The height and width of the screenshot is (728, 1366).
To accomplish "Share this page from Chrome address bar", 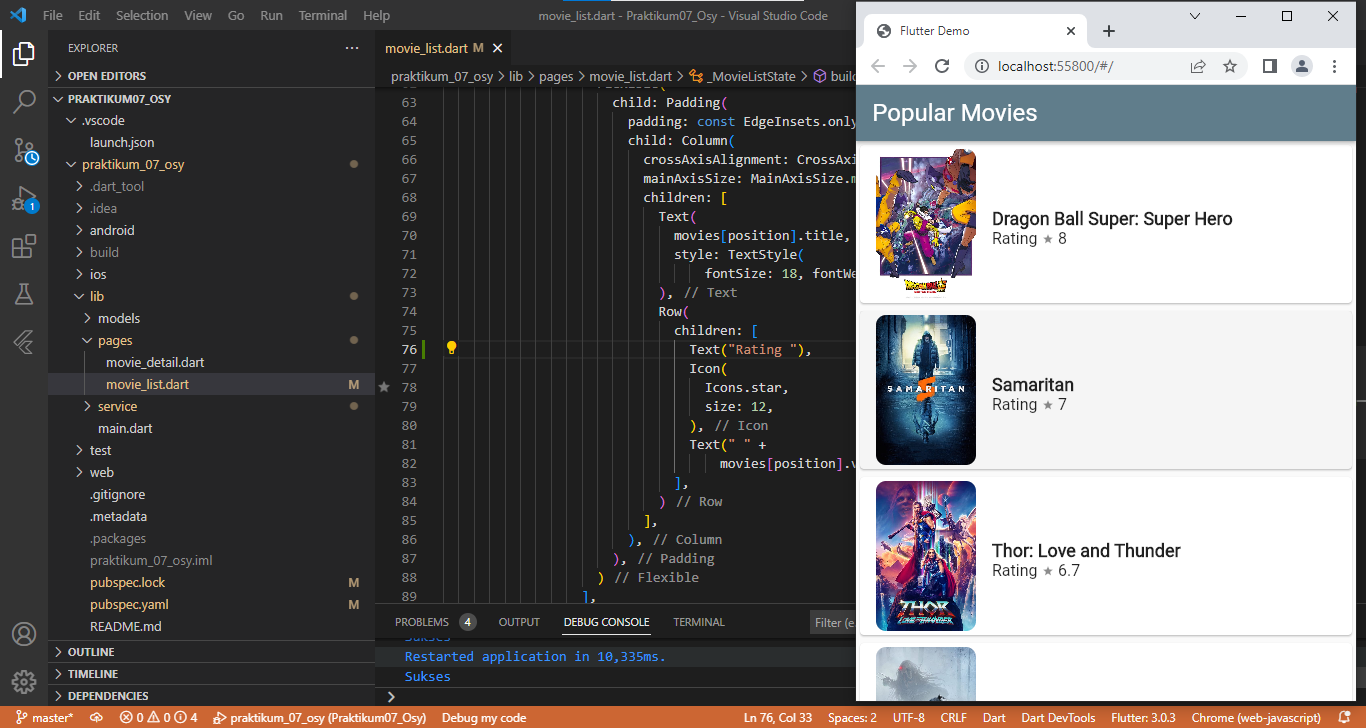I will point(1197,66).
